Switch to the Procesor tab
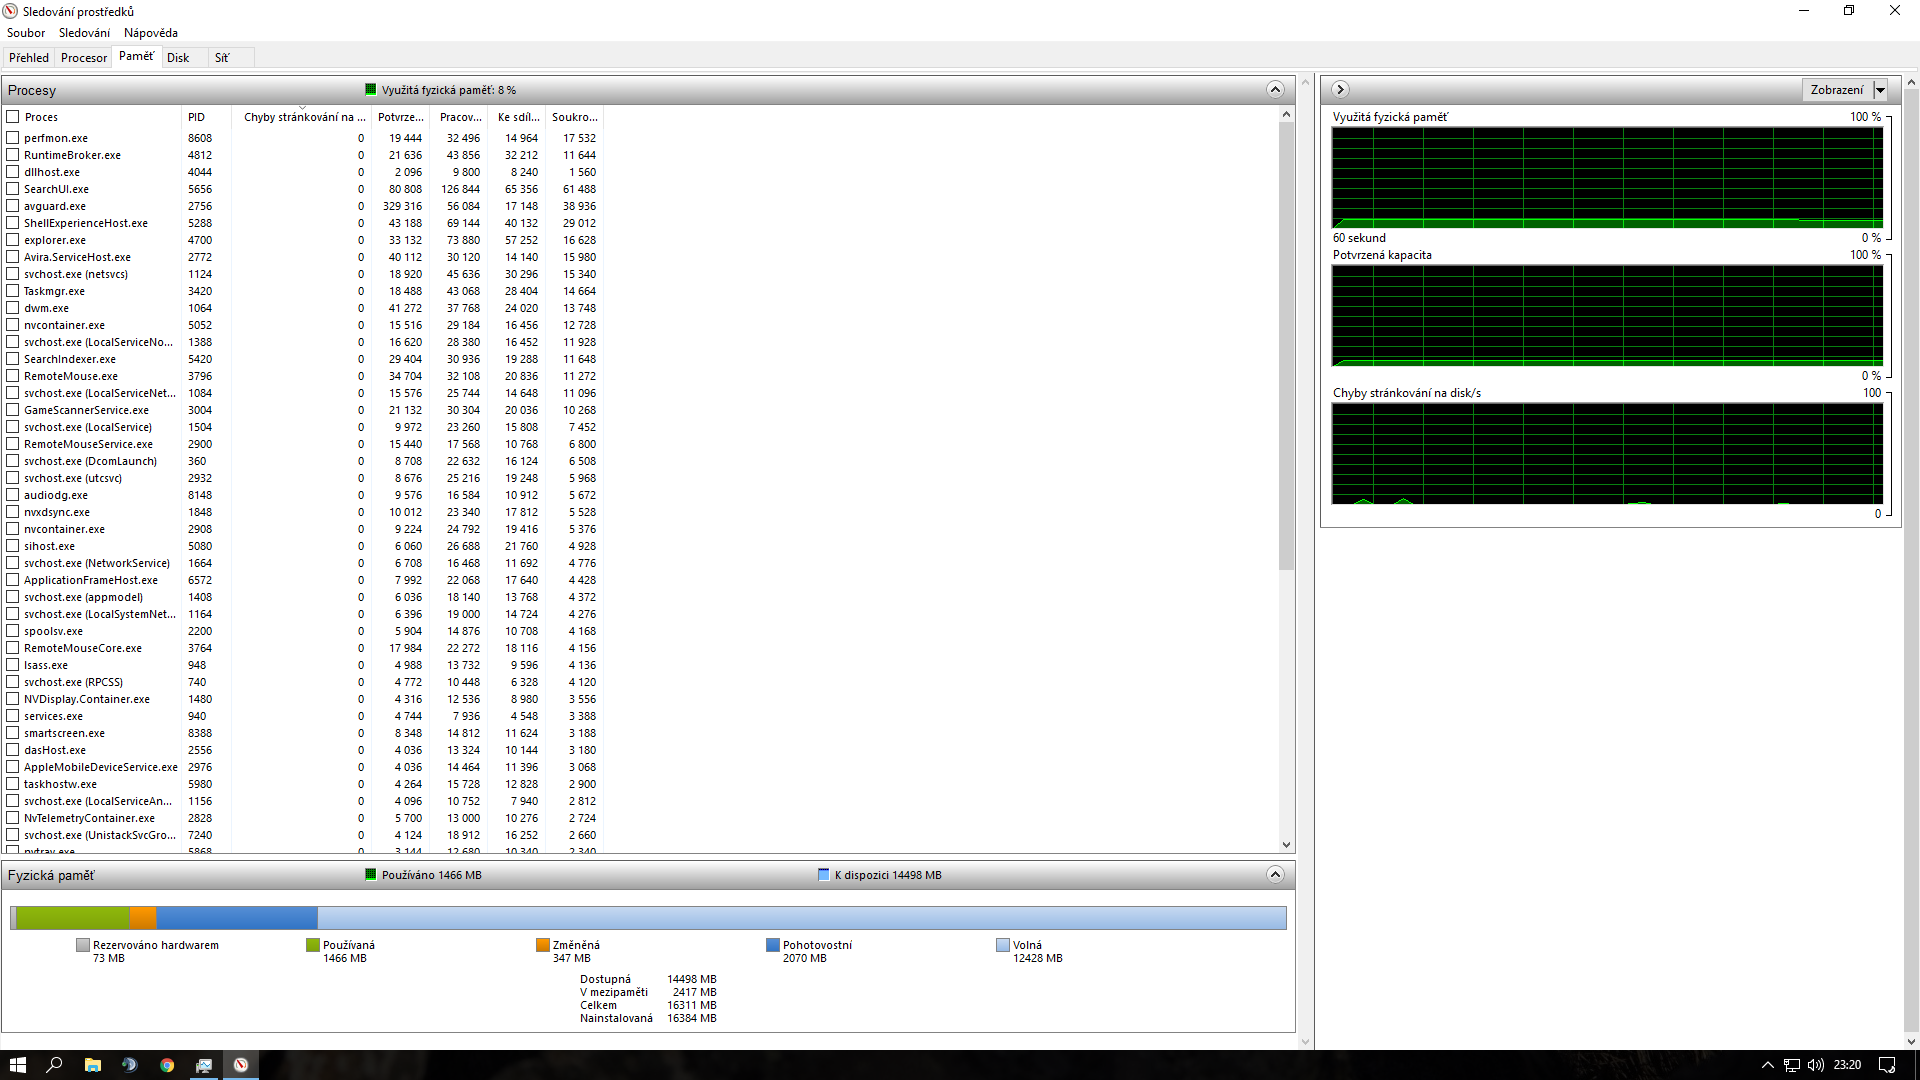 pyautogui.click(x=84, y=58)
